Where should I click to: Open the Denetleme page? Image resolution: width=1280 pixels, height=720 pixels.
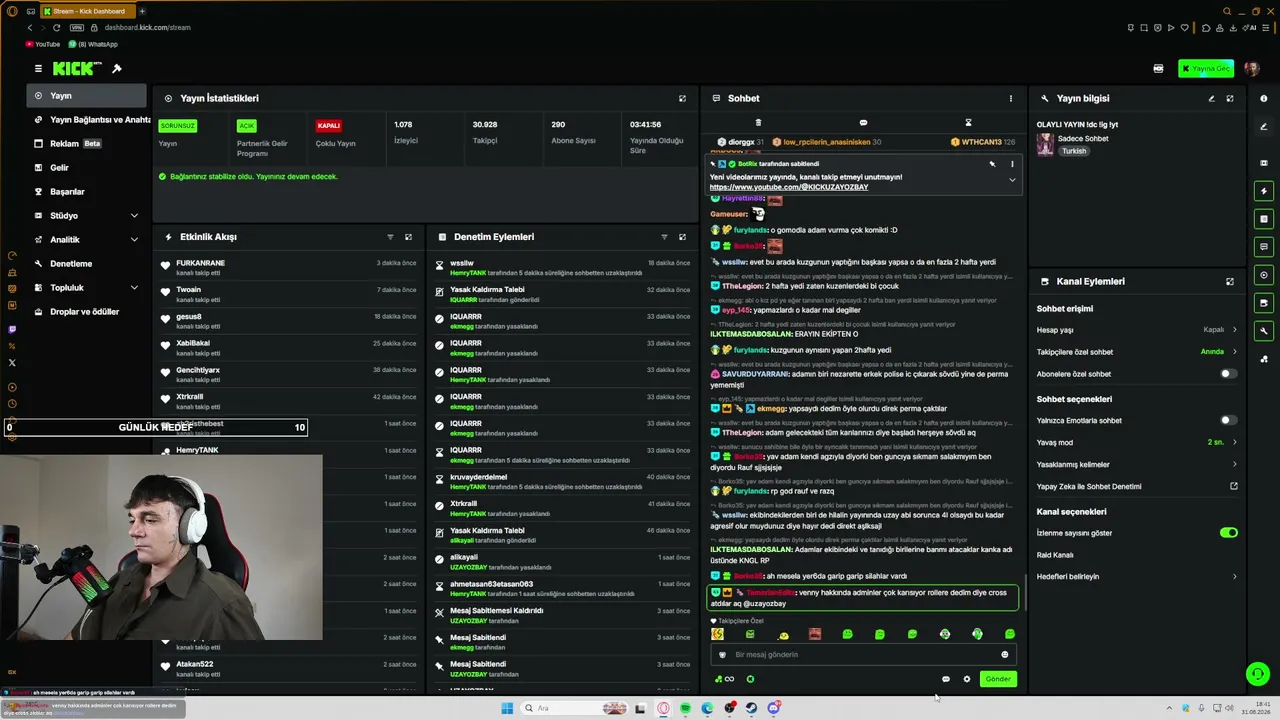(x=87, y=263)
